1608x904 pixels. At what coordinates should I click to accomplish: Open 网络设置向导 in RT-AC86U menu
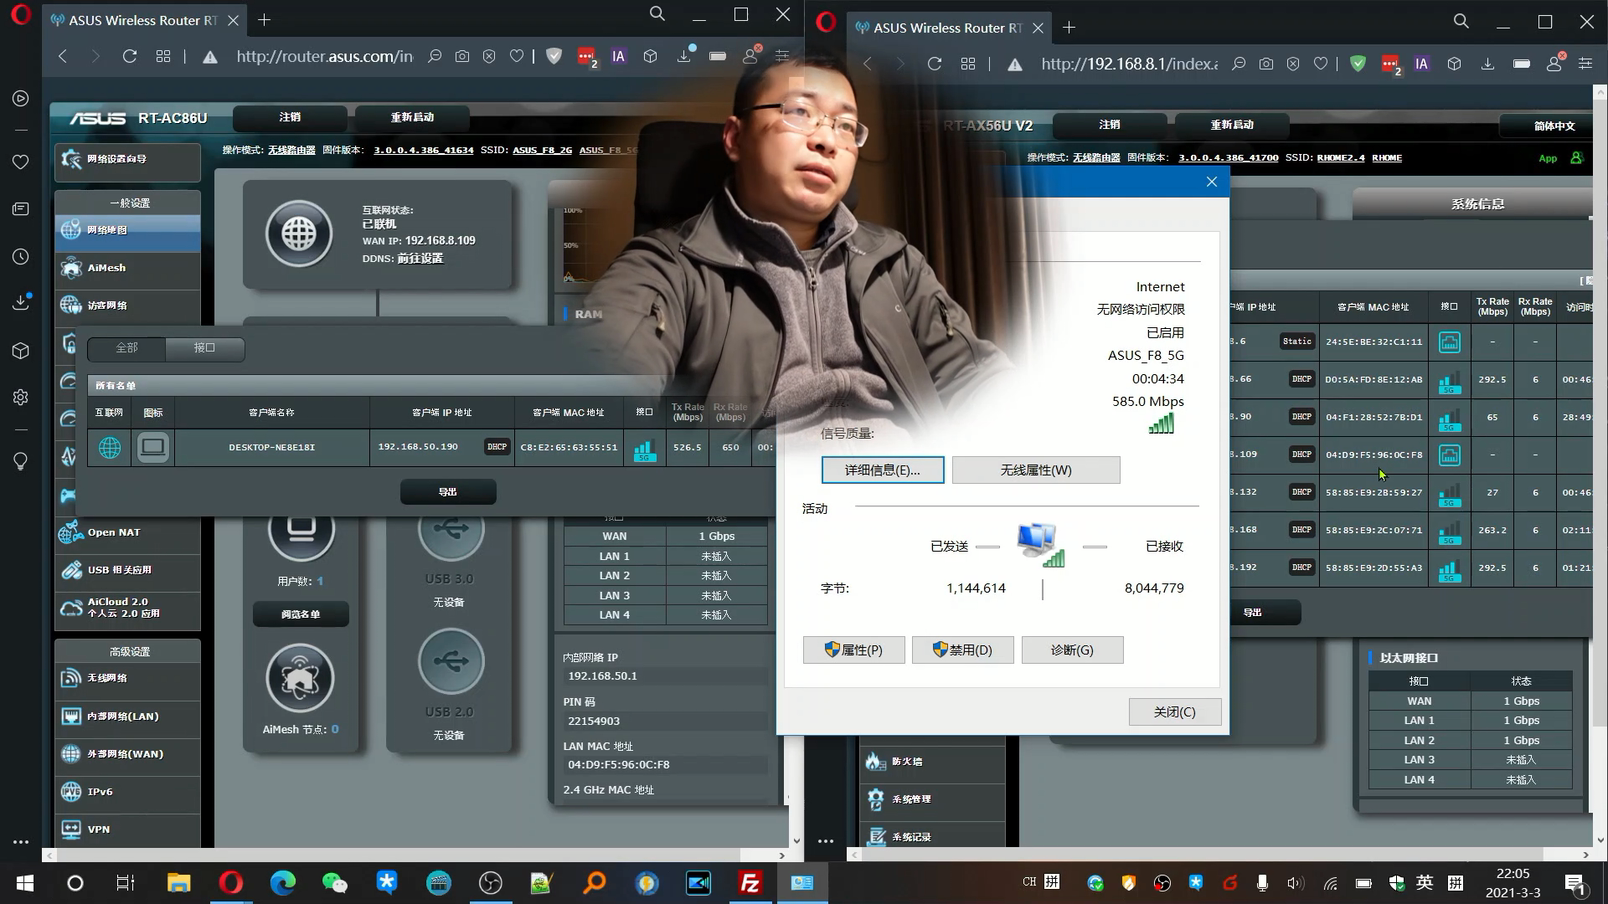pos(127,159)
